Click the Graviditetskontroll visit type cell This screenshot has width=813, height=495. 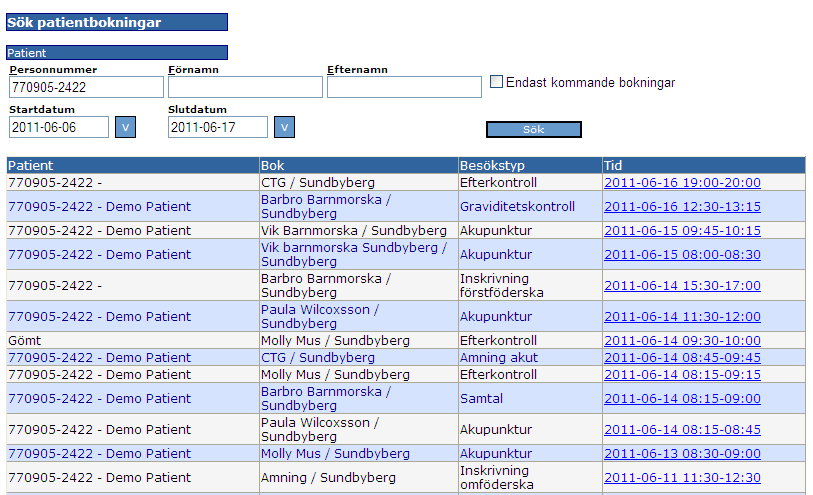coord(530,206)
